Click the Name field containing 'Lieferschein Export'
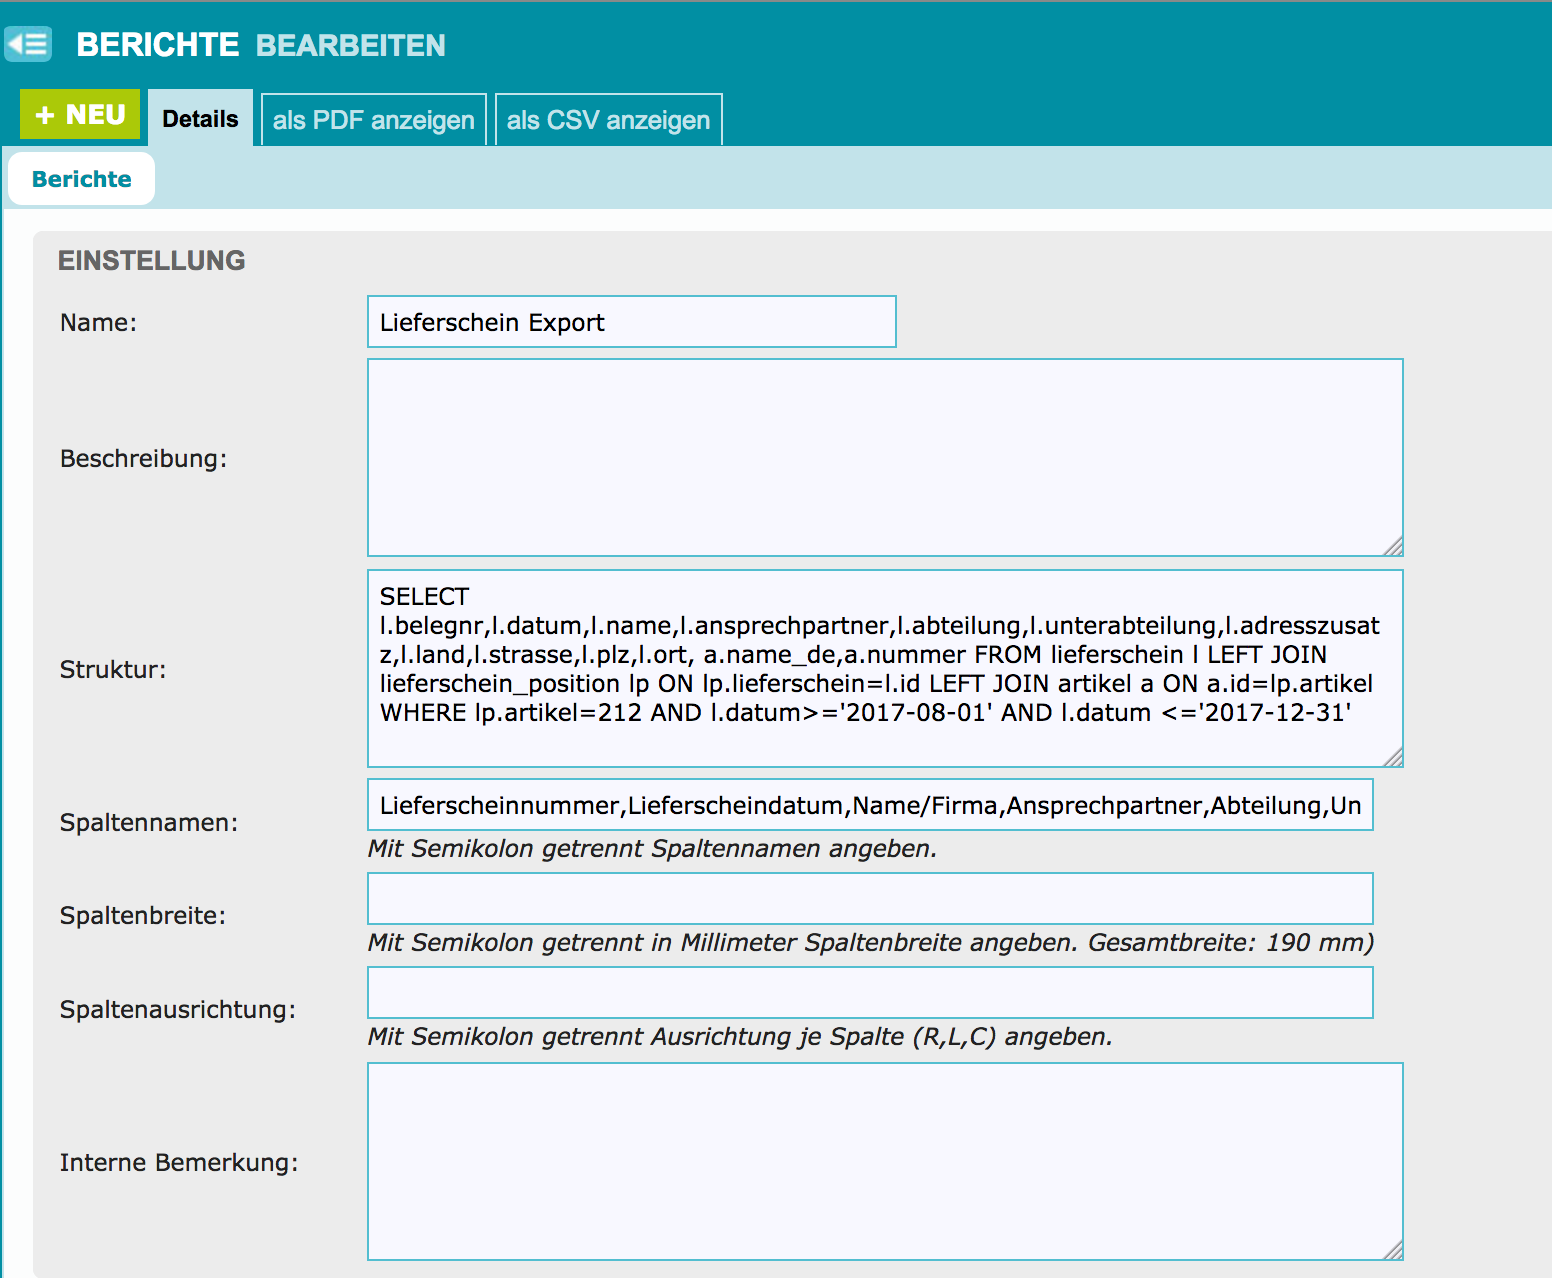Viewport: 1552px width, 1278px height. pos(631,322)
